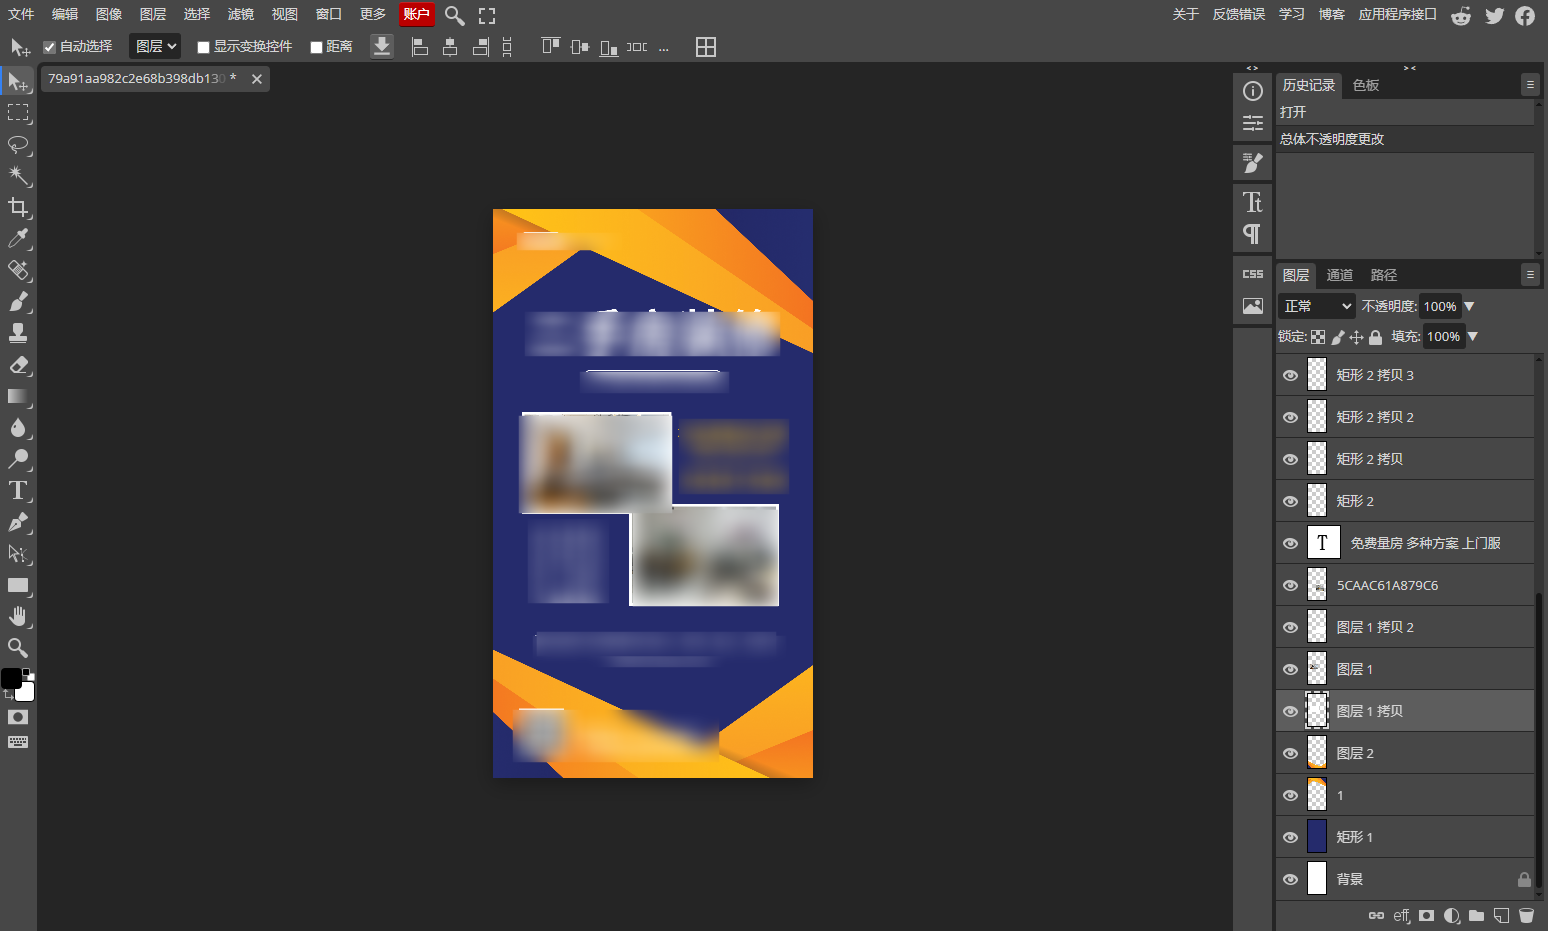Viewport: 1548px width, 931px height.
Task: Enable the 显示变换控件 checkbox
Action: (204, 47)
